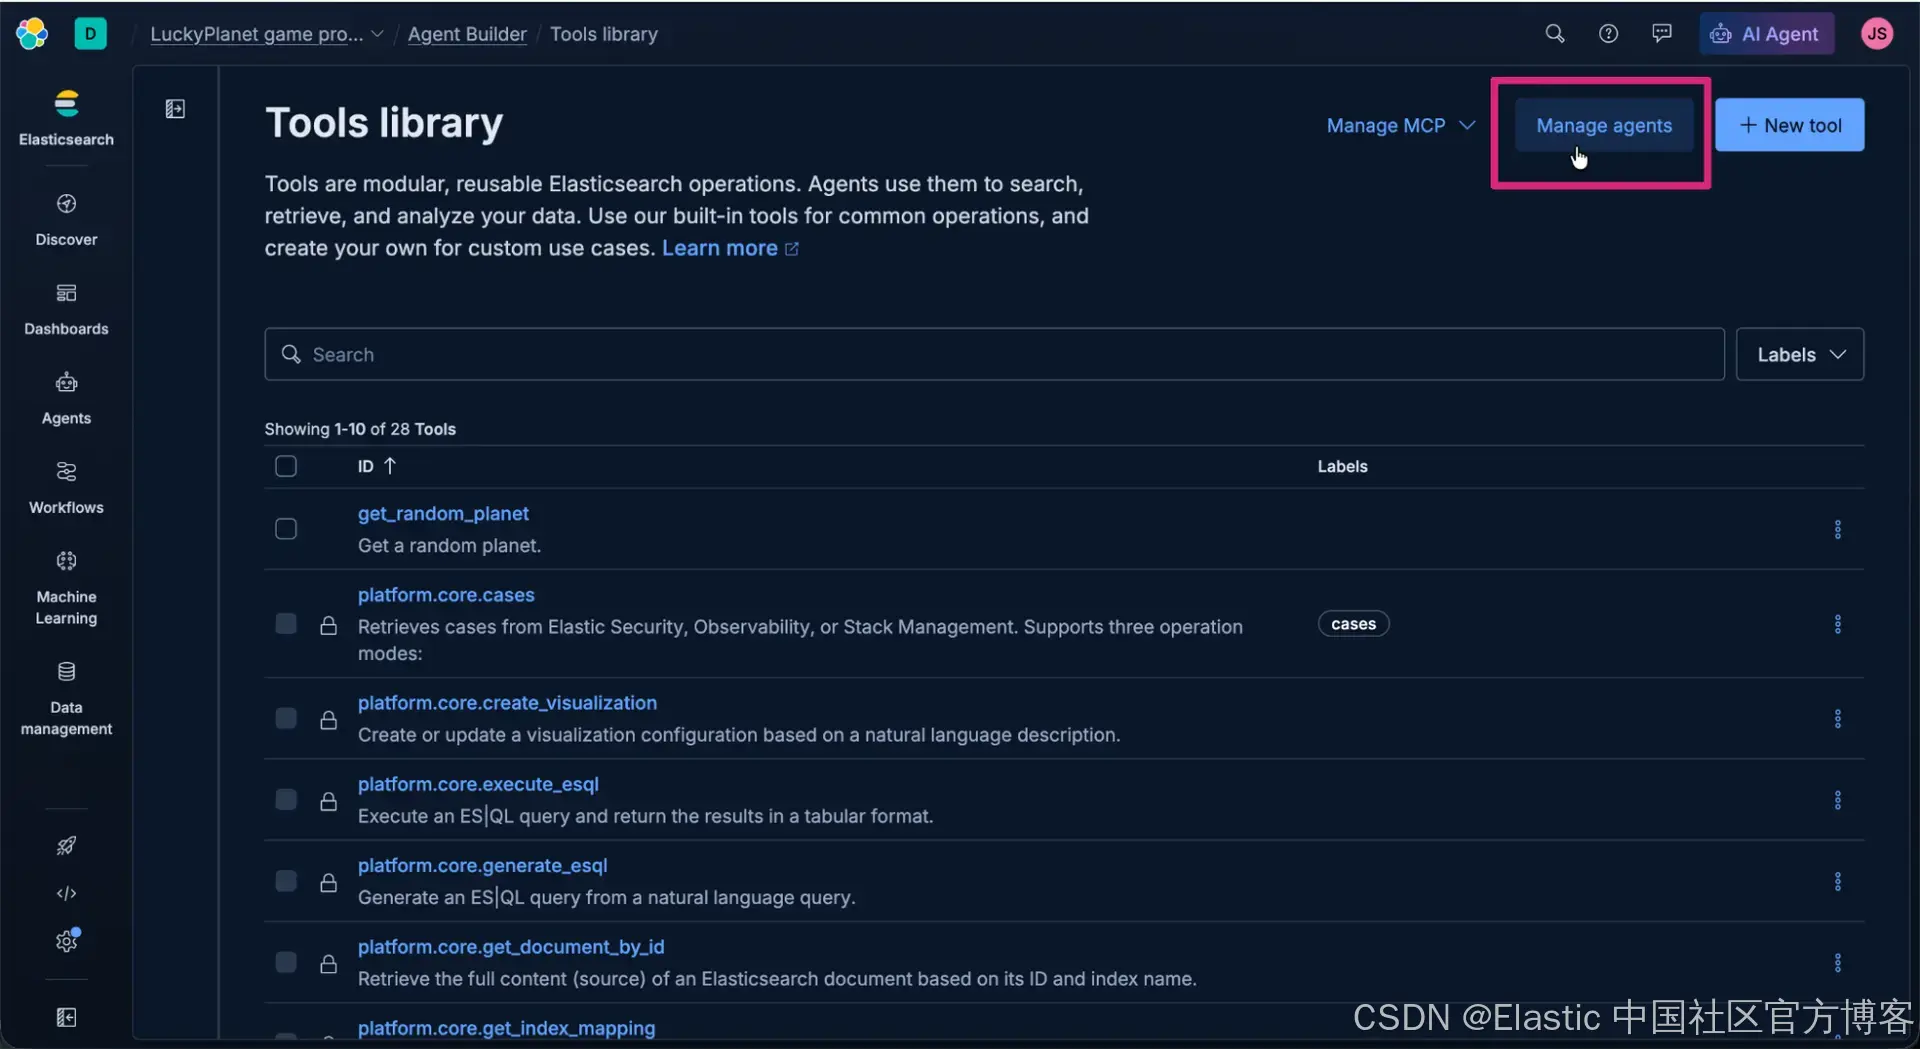Click the 'Generate an ES|QL query' description
The height and width of the screenshot is (1050, 1920).
(x=606, y=898)
